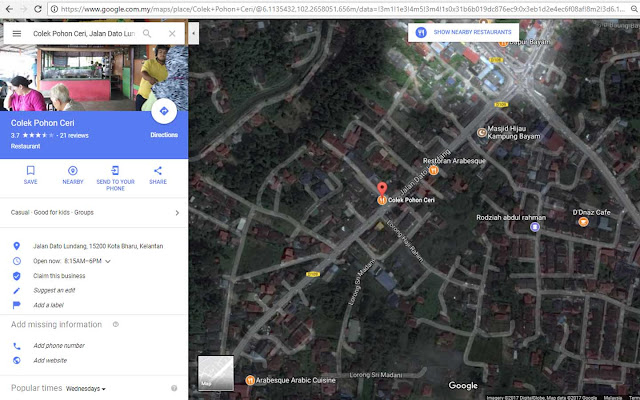Click the browser address bar

click(x=343, y=9)
